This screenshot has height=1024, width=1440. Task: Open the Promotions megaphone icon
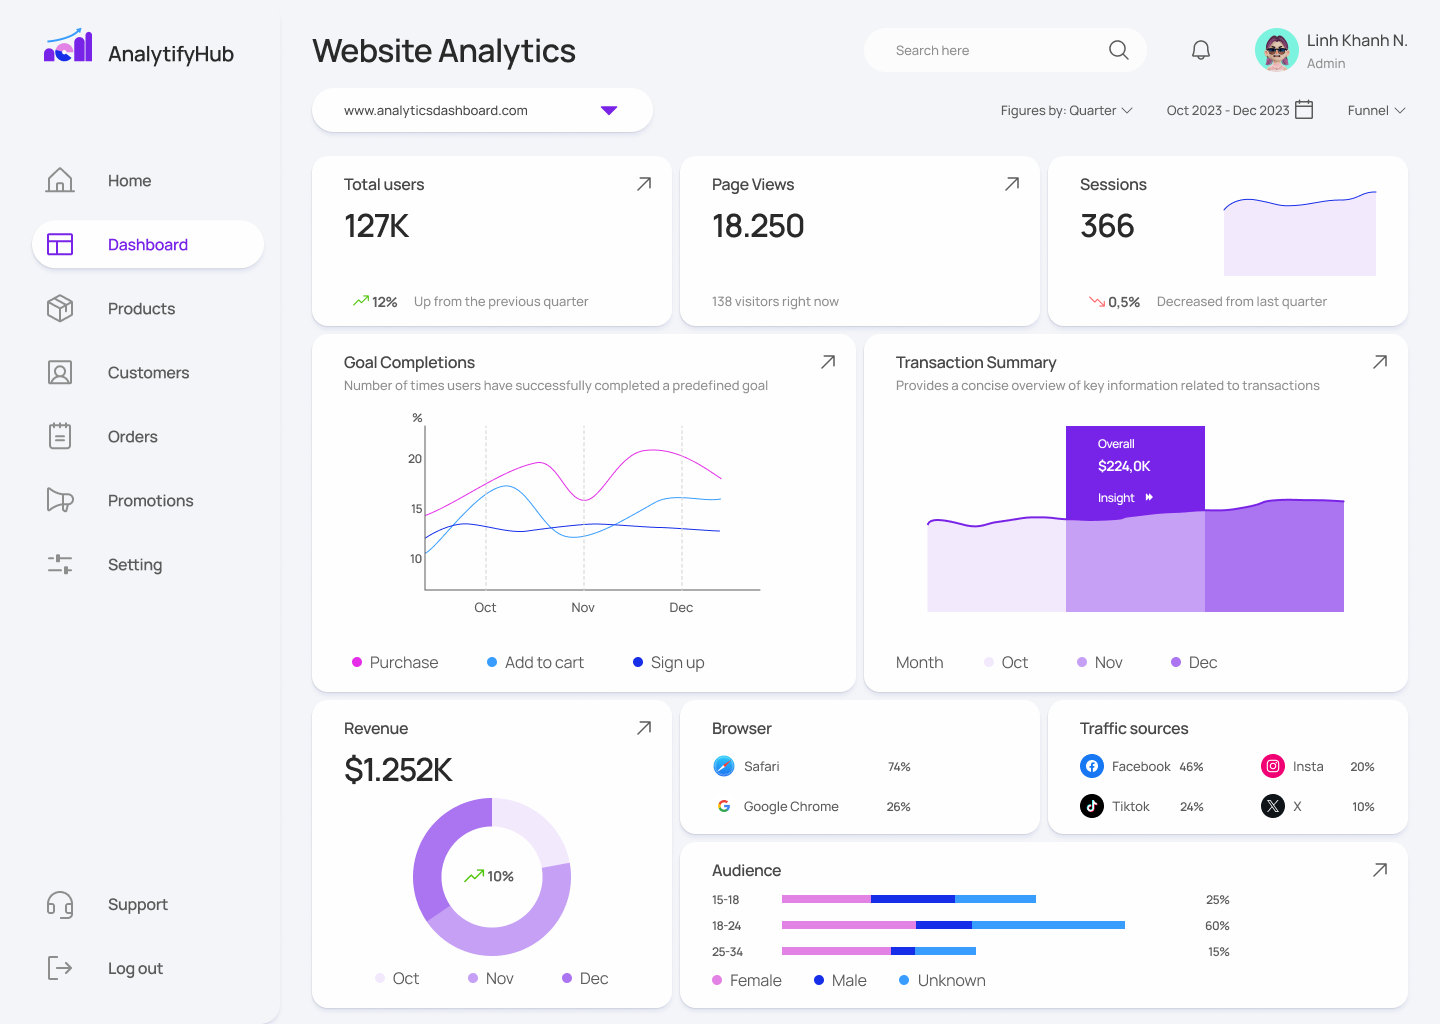[60, 500]
